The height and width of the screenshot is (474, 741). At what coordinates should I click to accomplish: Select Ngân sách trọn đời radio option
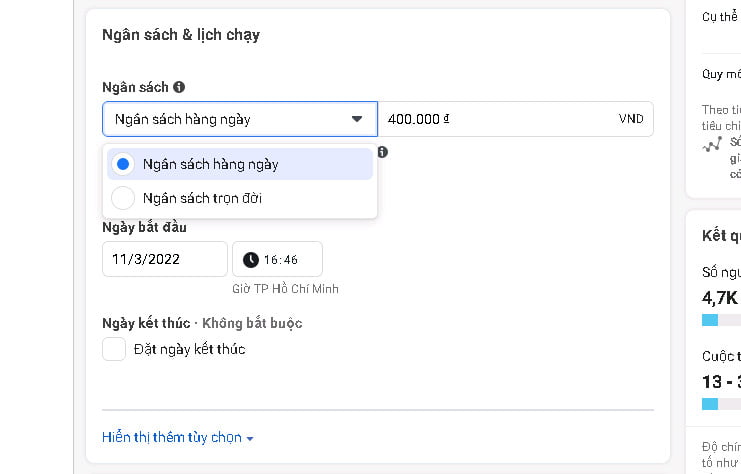(240, 198)
